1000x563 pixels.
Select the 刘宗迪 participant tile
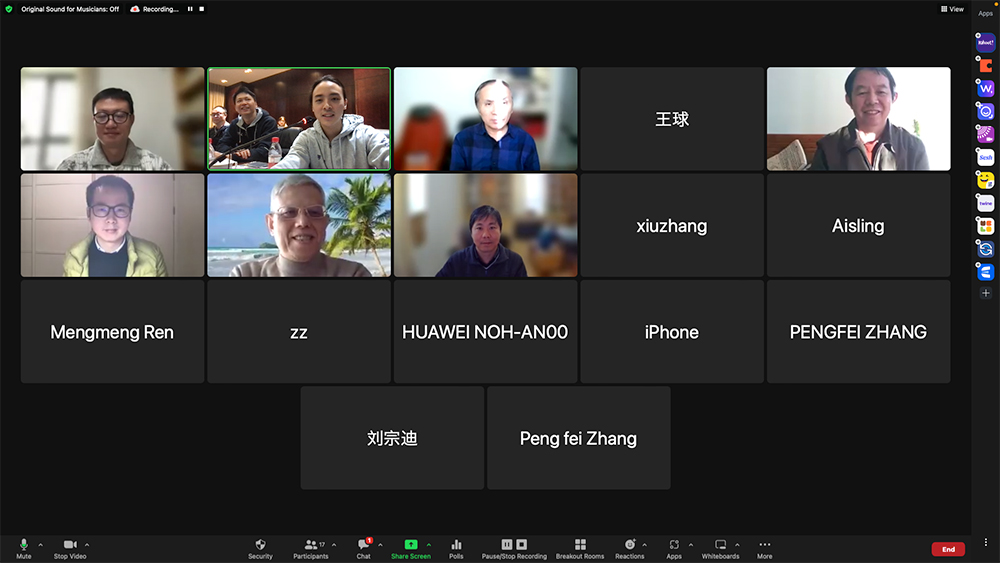click(392, 438)
